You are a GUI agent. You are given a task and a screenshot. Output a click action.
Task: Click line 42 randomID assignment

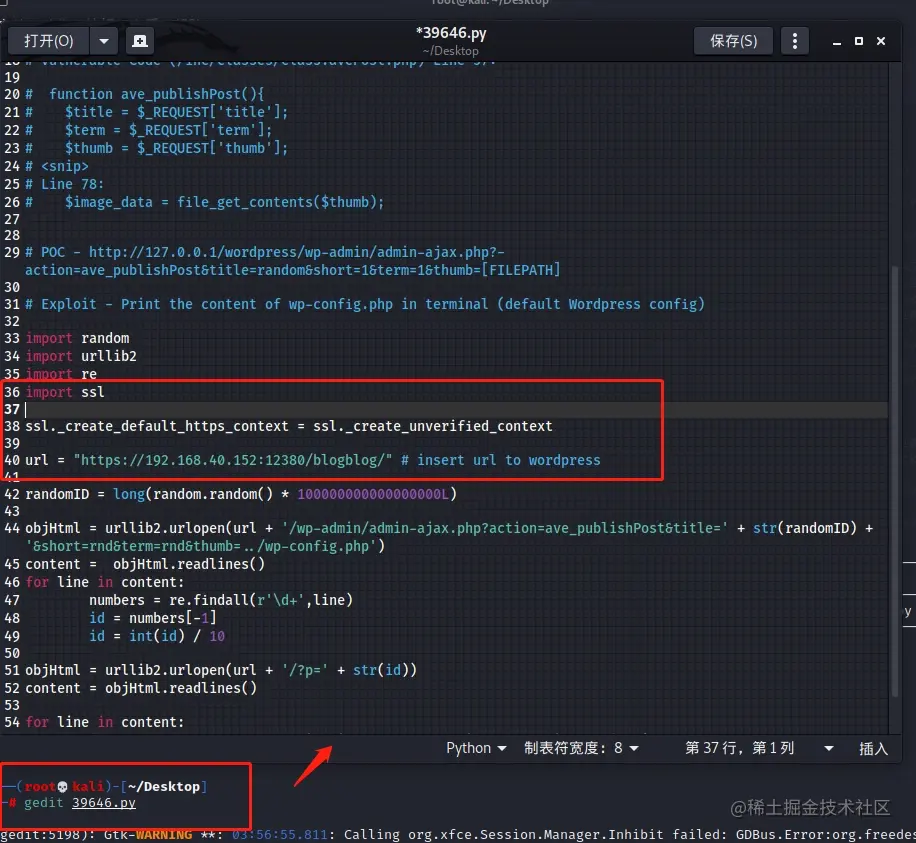tap(241, 494)
